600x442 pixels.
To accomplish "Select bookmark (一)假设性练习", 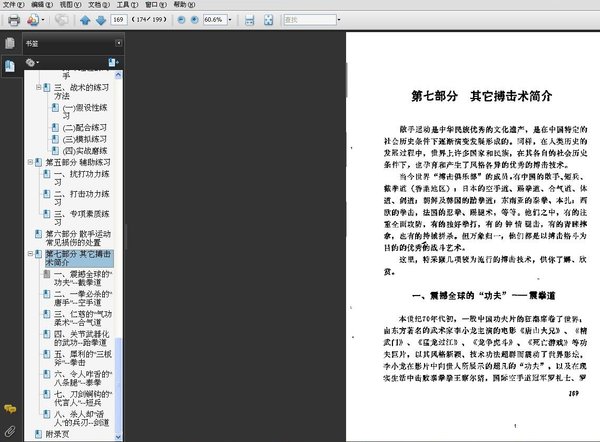I will click(x=85, y=111).
